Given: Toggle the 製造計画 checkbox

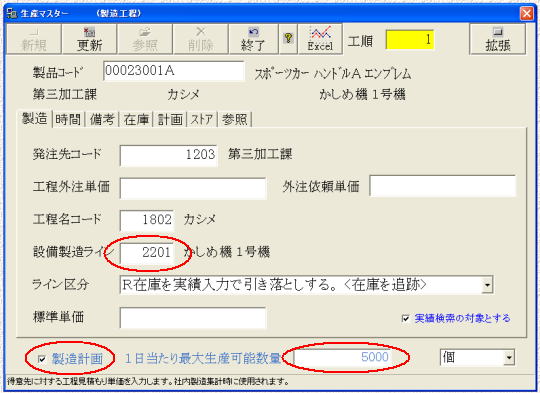Looking at the screenshot, I should pyautogui.click(x=42, y=359).
